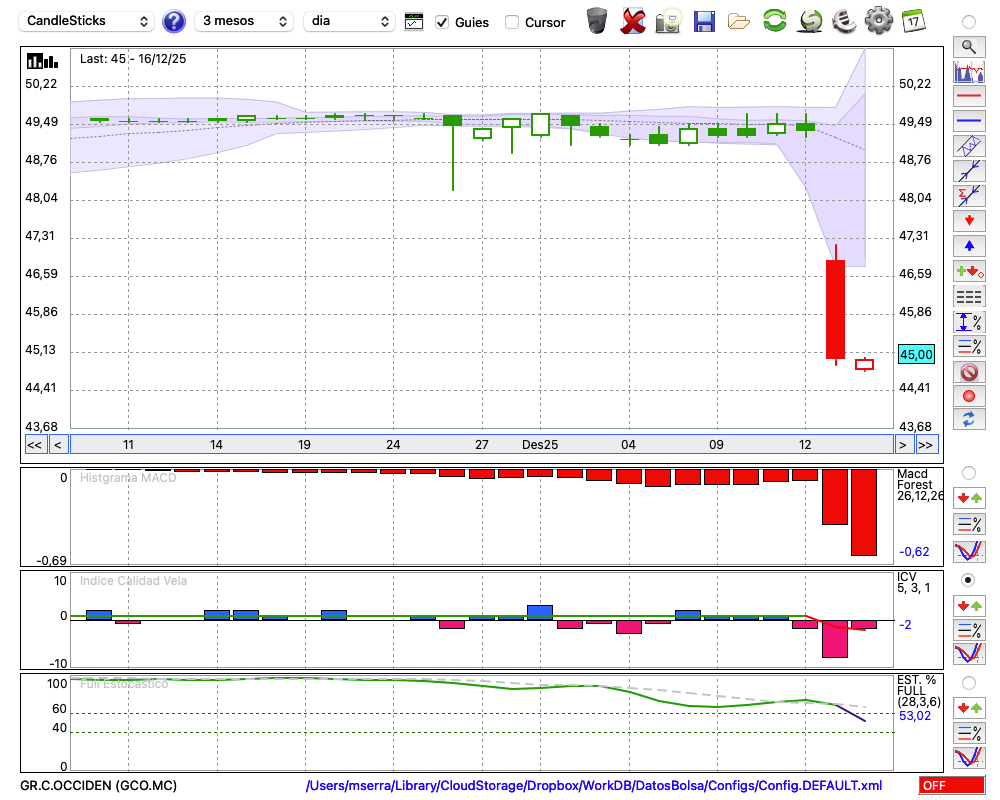Click the dashed lines grid tool
The width and height of the screenshot is (1000, 800).
click(969, 296)
